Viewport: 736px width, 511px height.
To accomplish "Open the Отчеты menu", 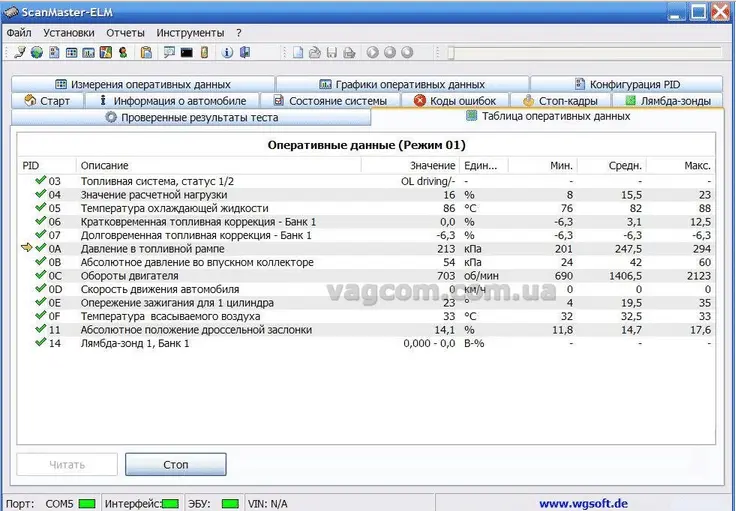I will click(125, 33).
